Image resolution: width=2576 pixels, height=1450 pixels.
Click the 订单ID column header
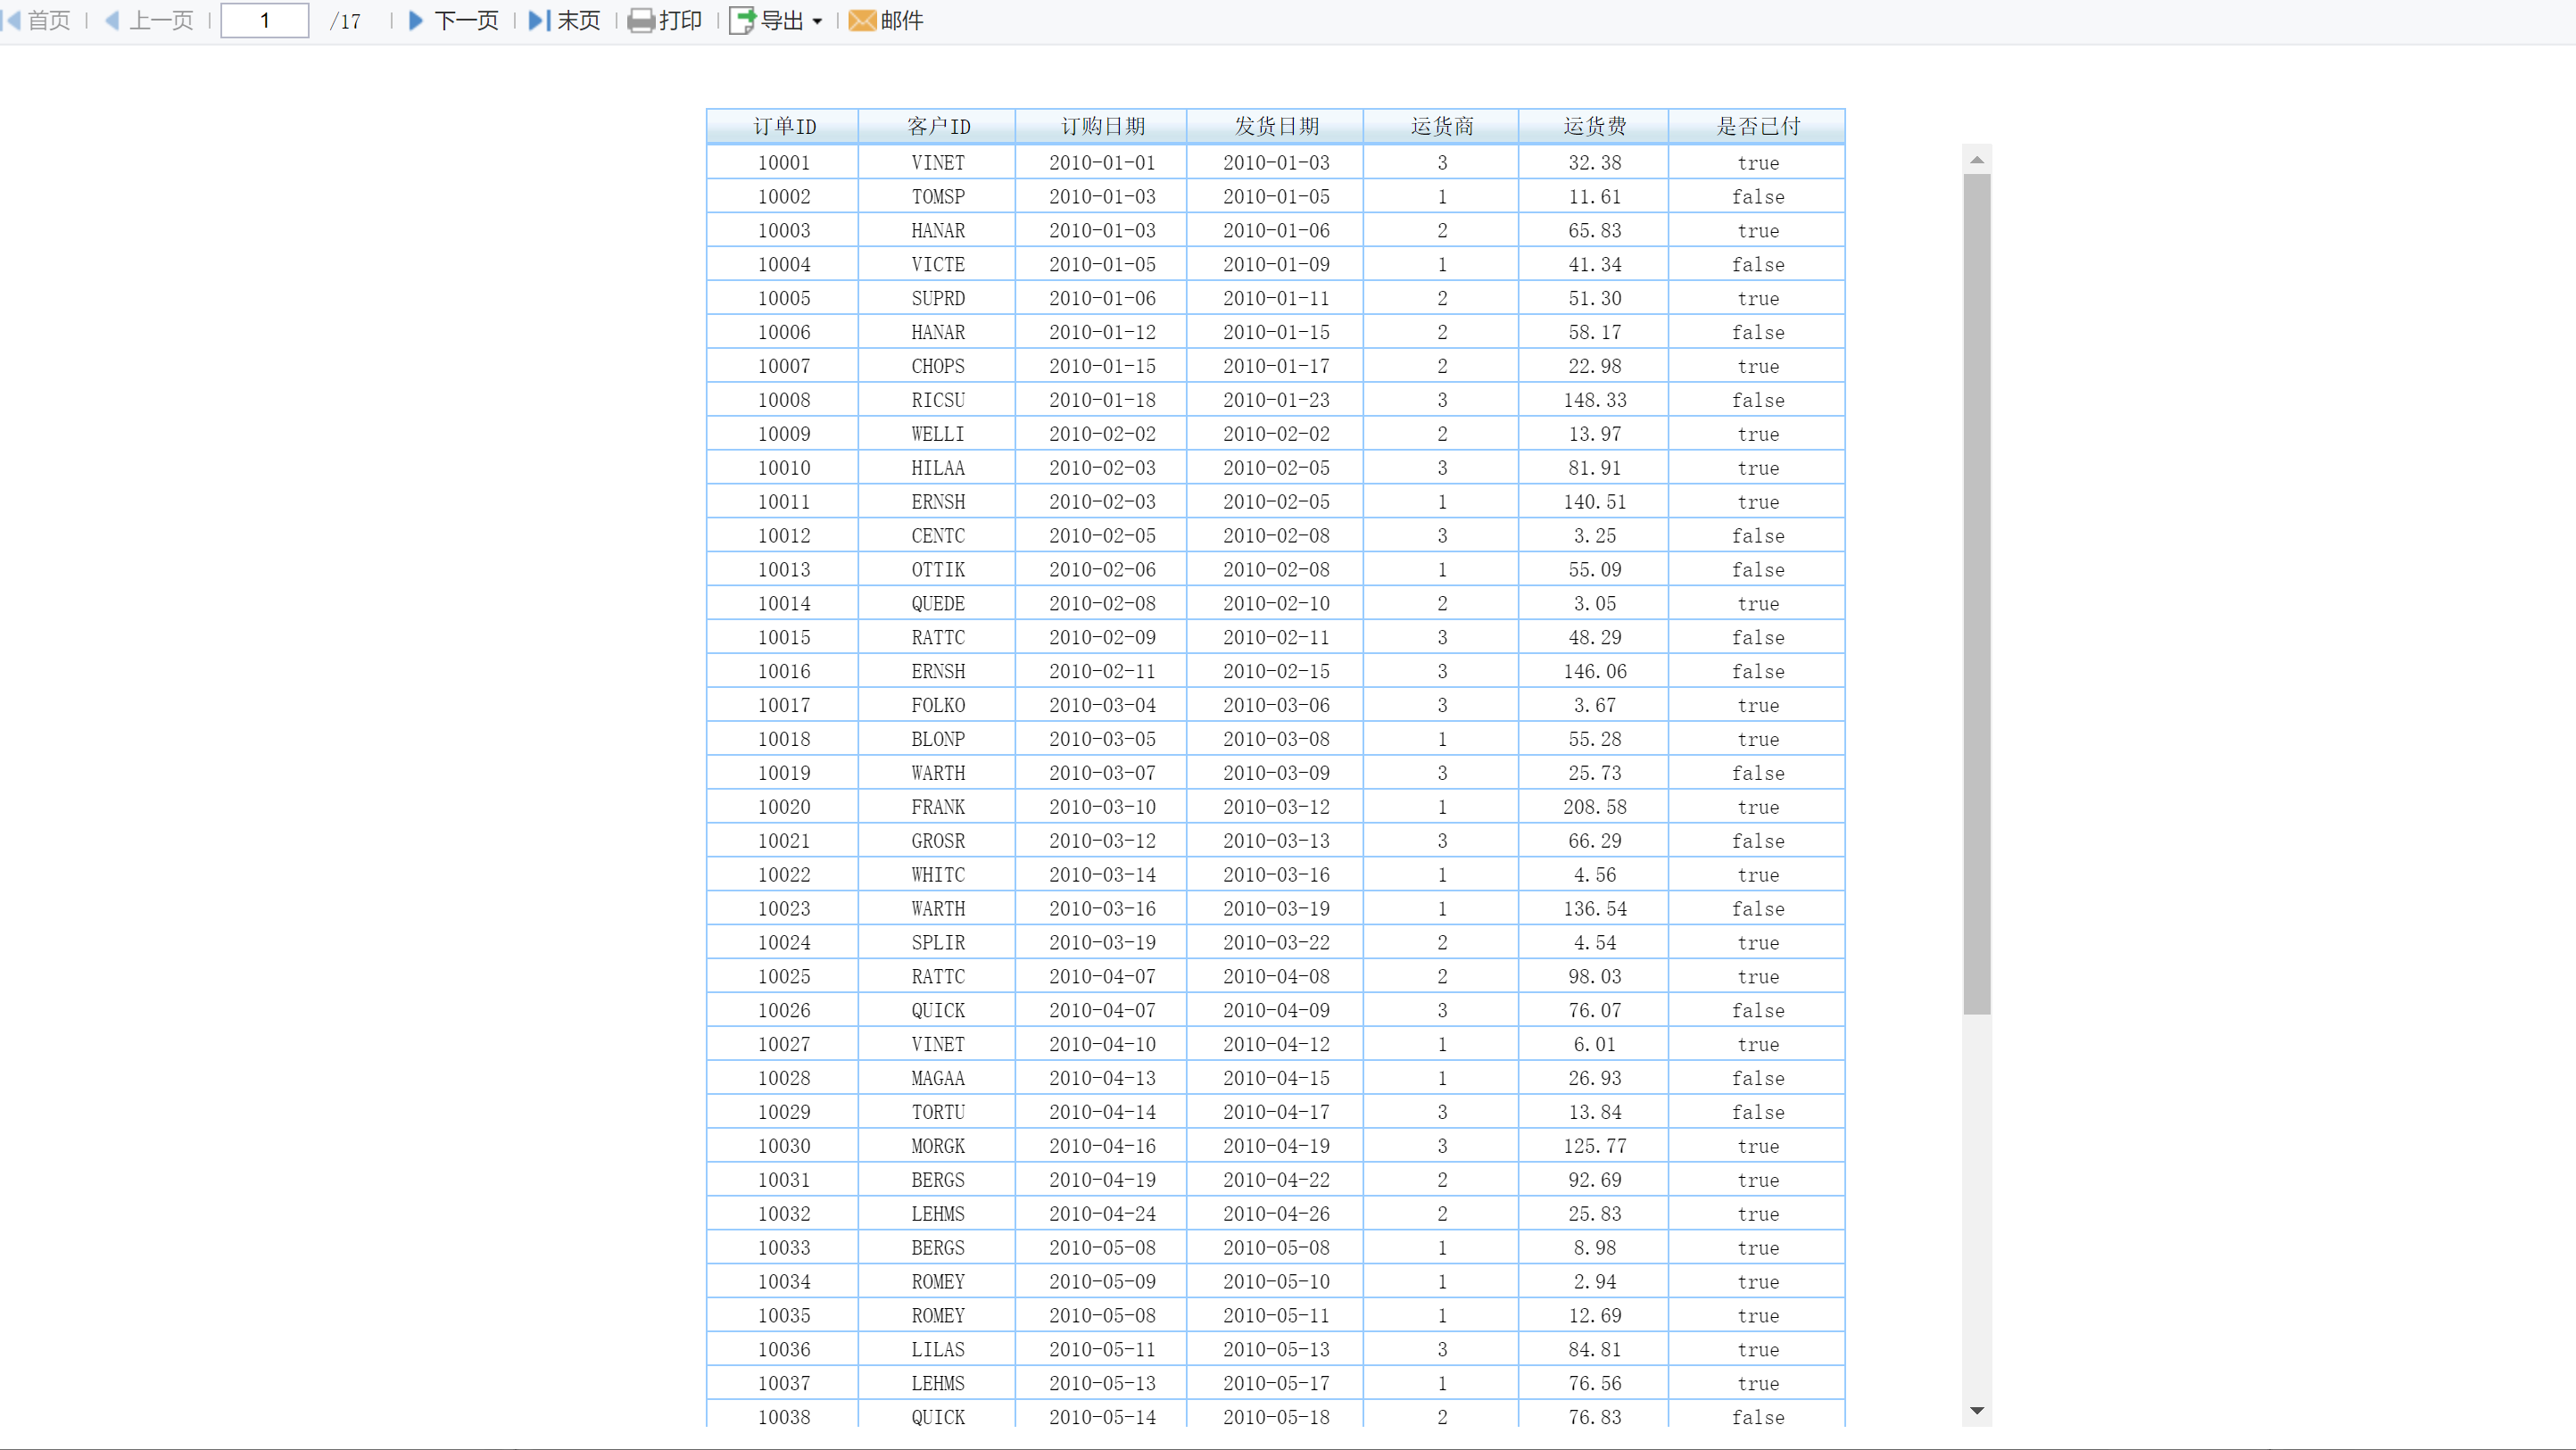tap(783, 126)
